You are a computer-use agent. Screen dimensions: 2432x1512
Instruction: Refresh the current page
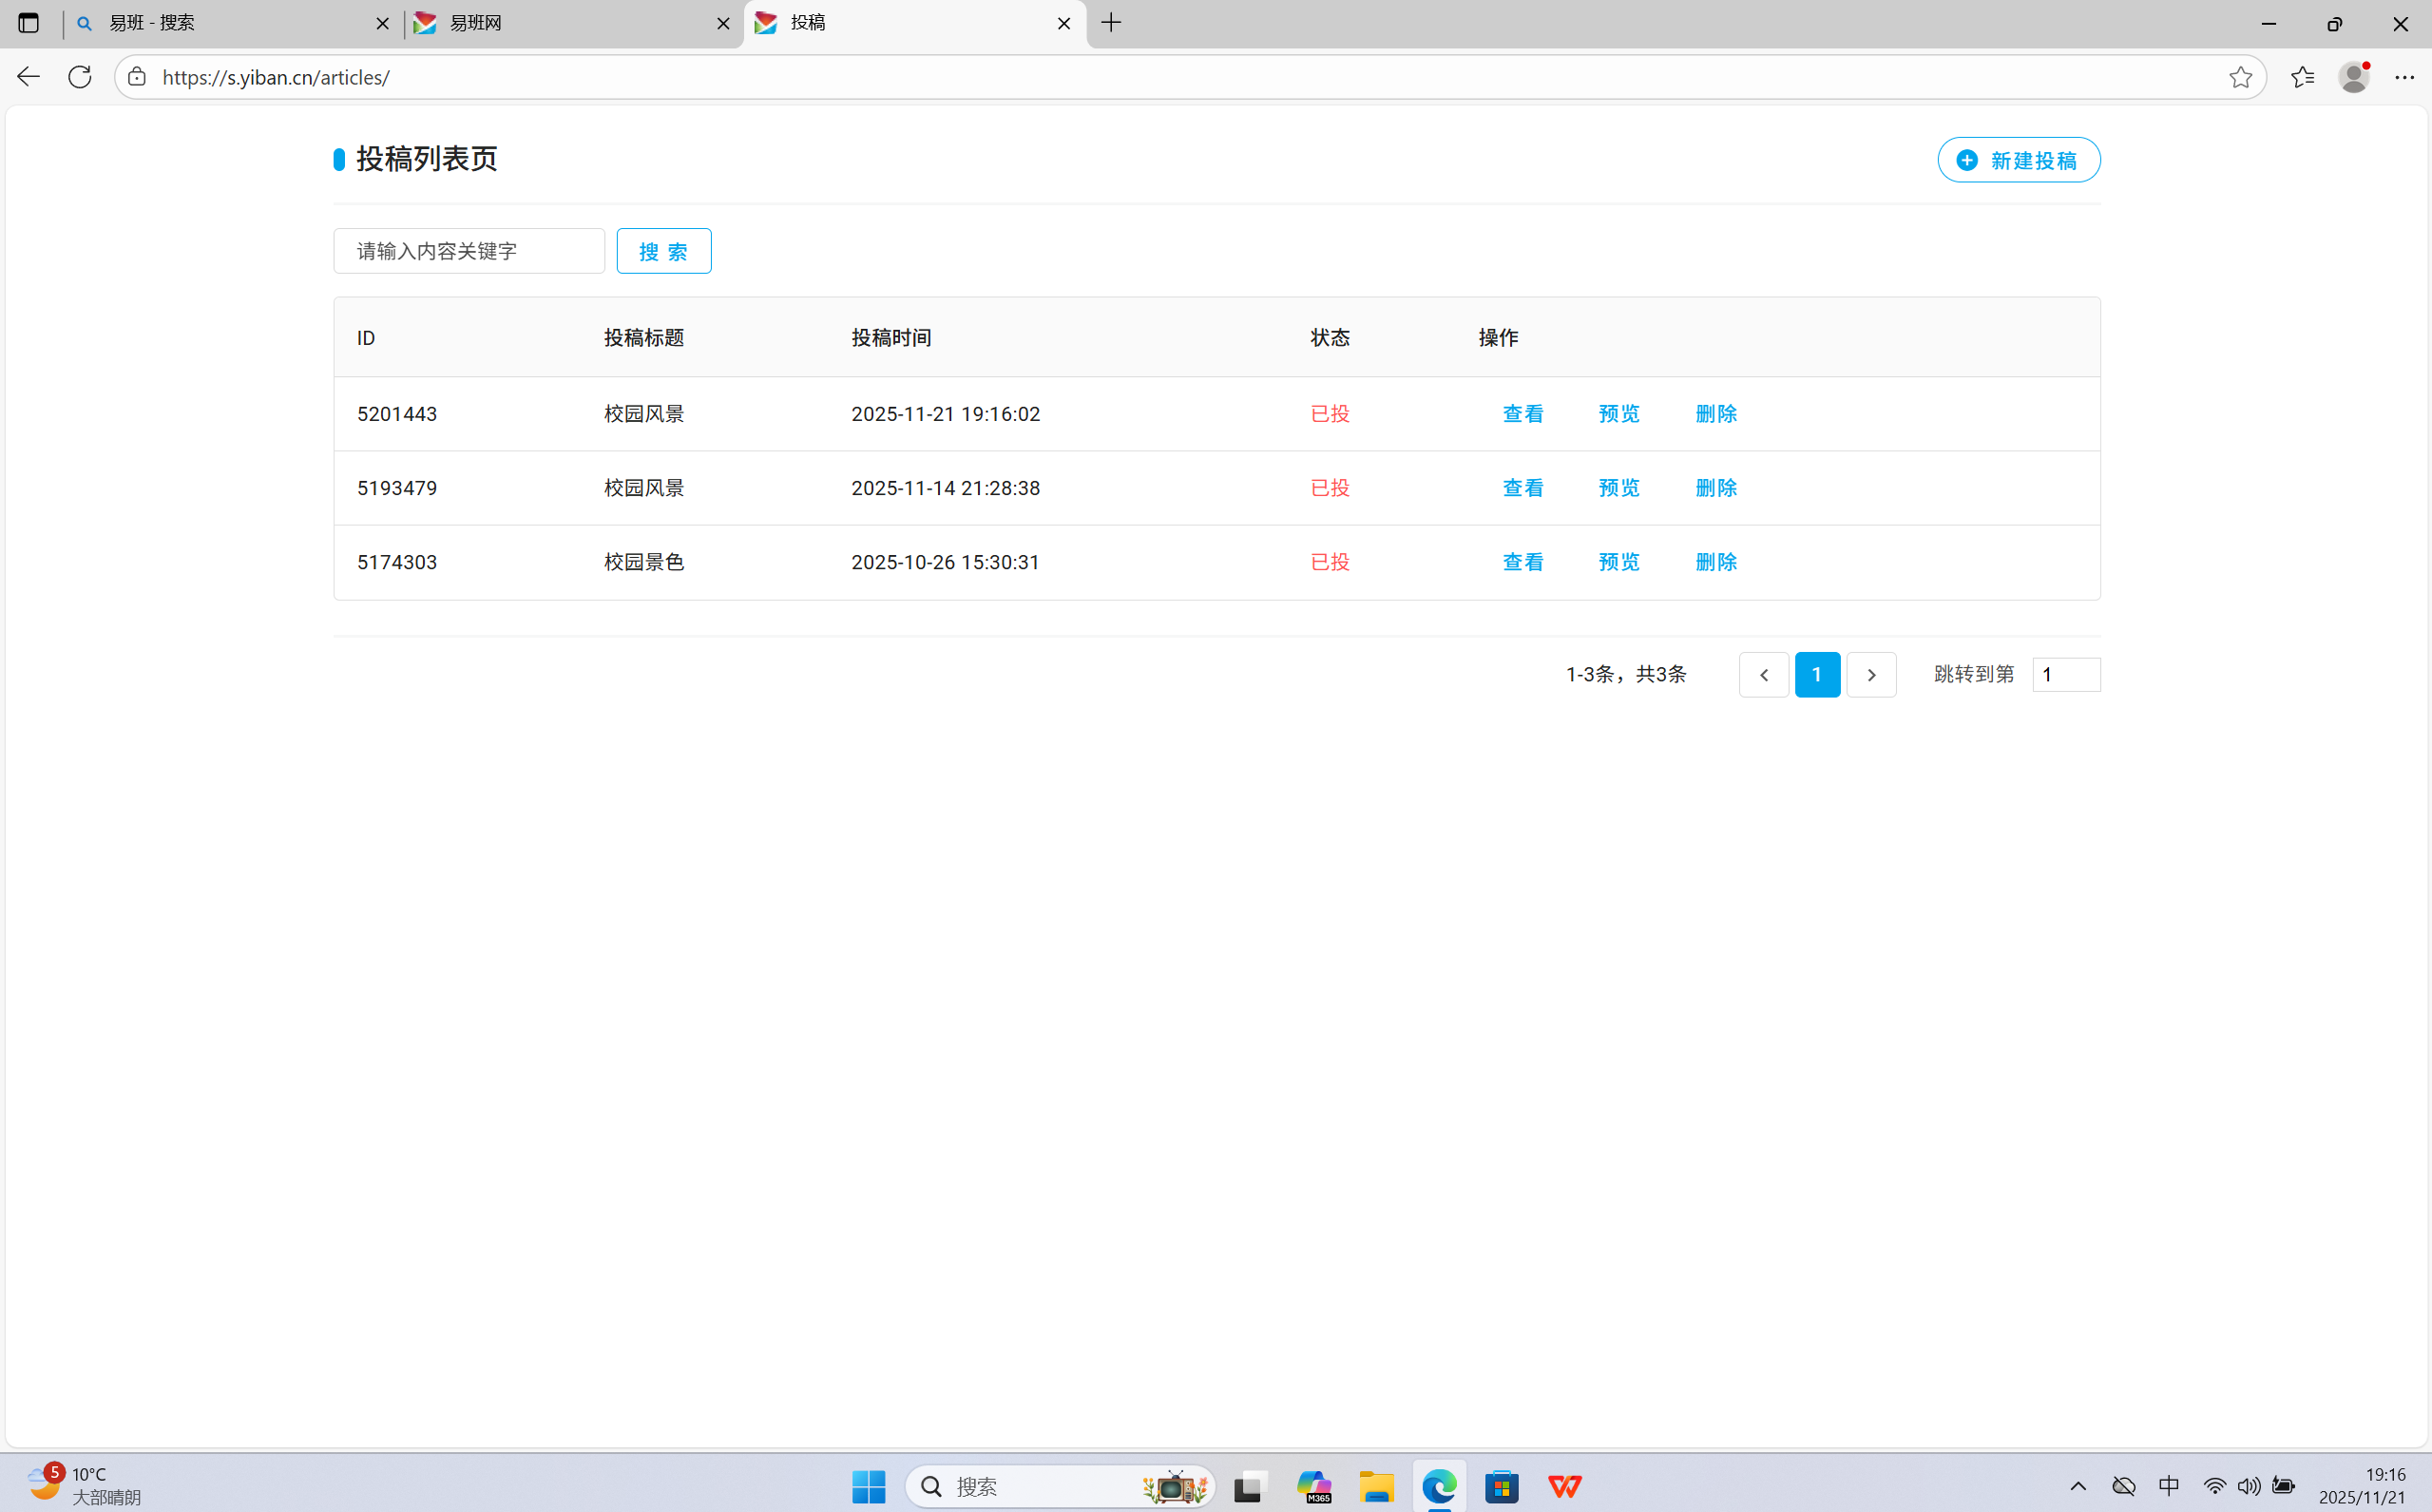coord(80,77)
